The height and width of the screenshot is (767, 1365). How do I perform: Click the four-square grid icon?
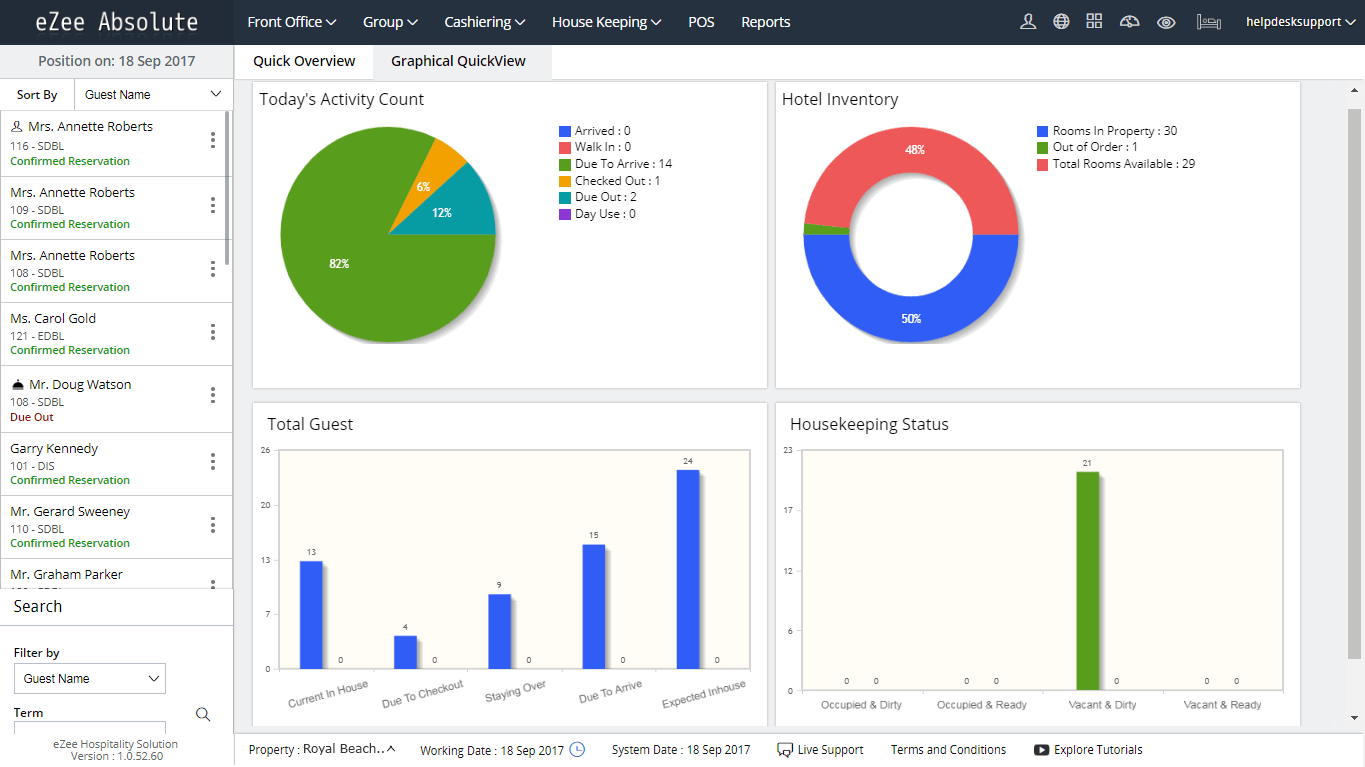pos(1094,22)
